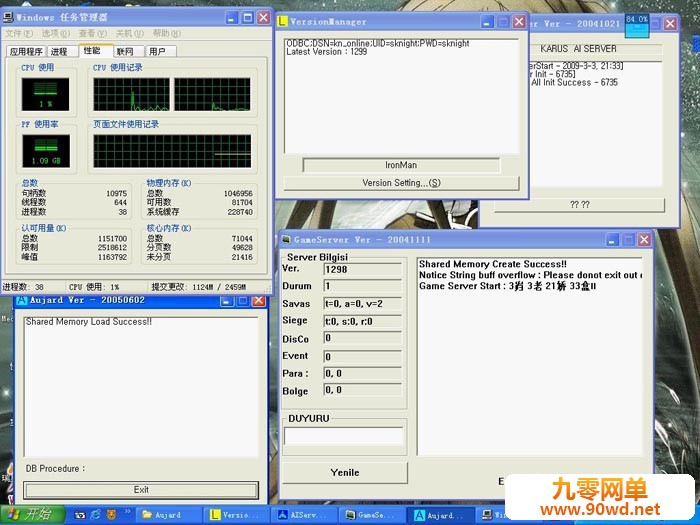This screenshot has height=525, width=700.
Task: Switch to Task Manager taskbar button
Action: click(x=491, y=515)
